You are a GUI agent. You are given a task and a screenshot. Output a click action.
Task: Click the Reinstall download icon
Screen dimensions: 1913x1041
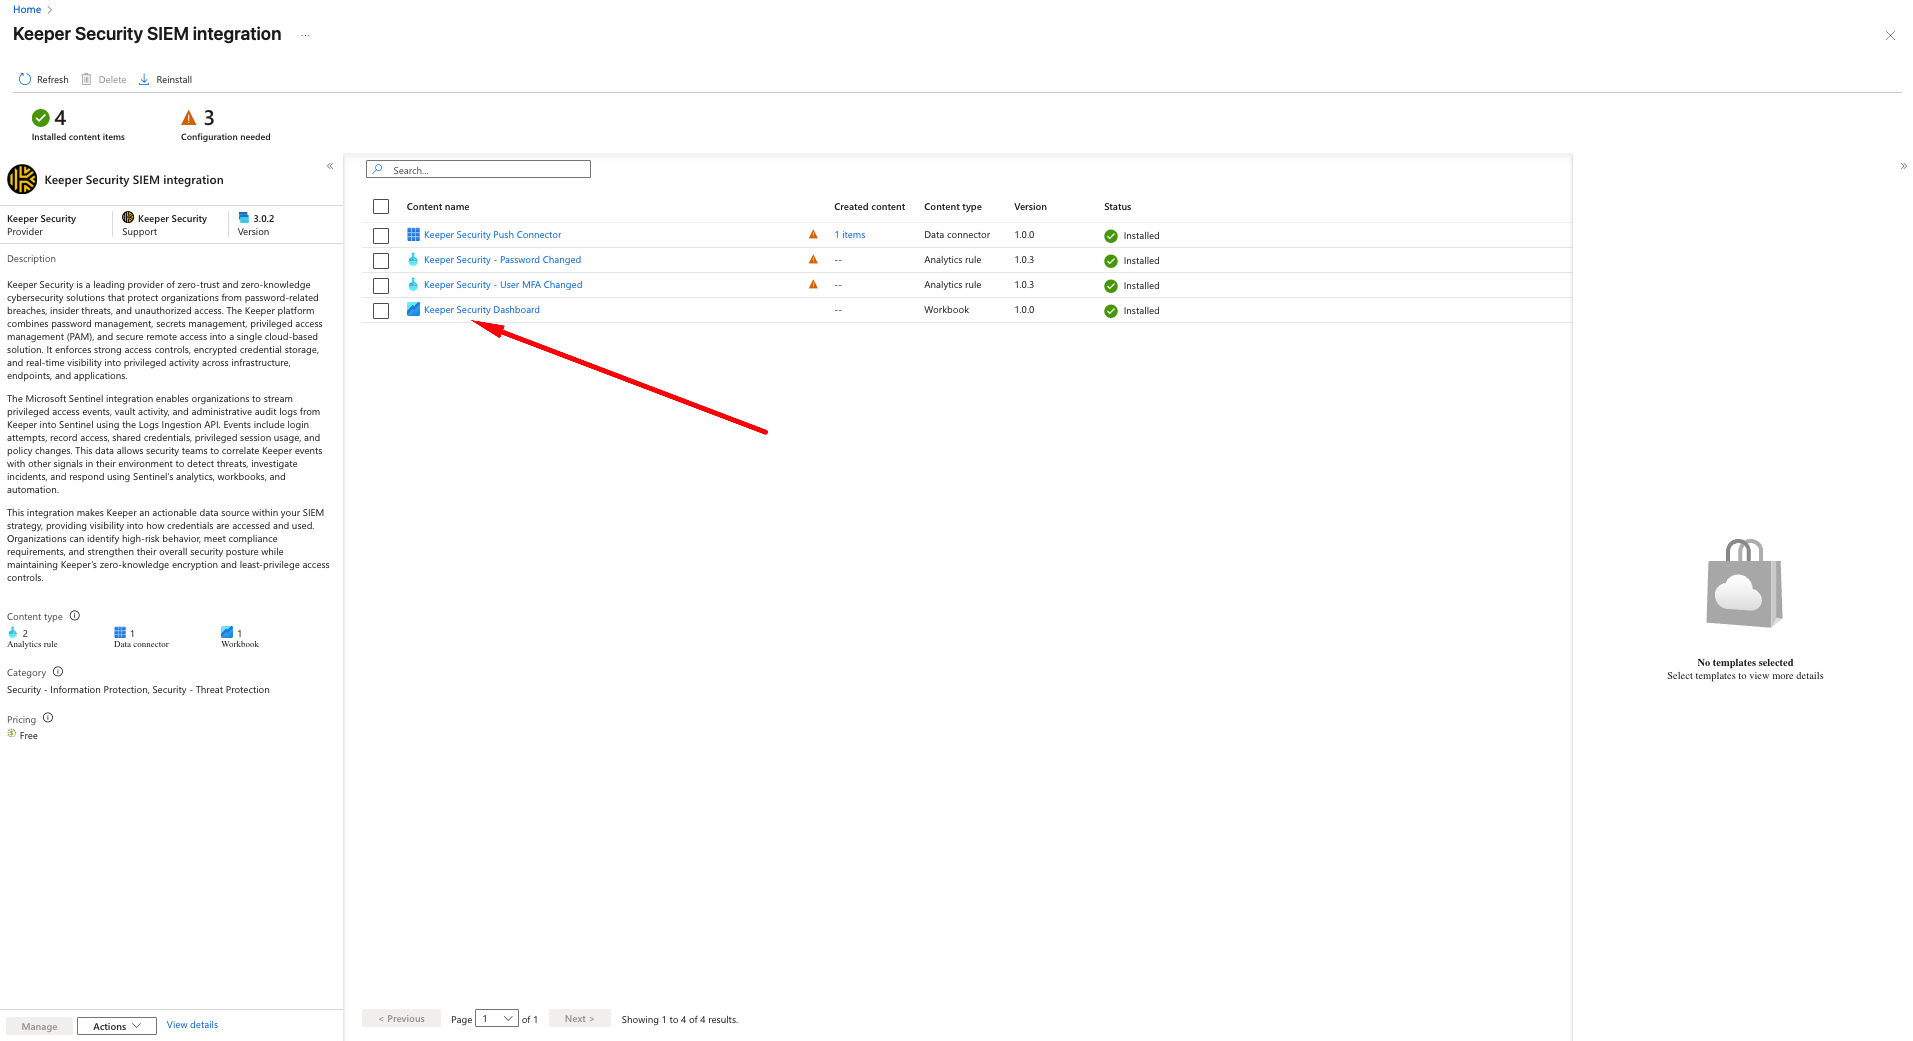pyautogui.click(x=144, y=79)
